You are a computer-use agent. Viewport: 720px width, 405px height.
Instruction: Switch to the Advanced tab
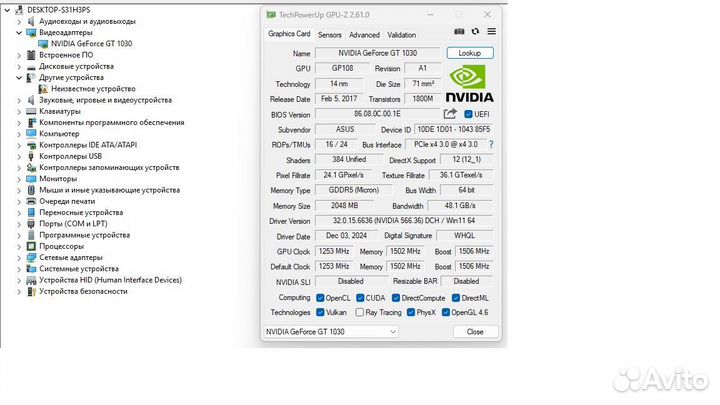(364, 35)
